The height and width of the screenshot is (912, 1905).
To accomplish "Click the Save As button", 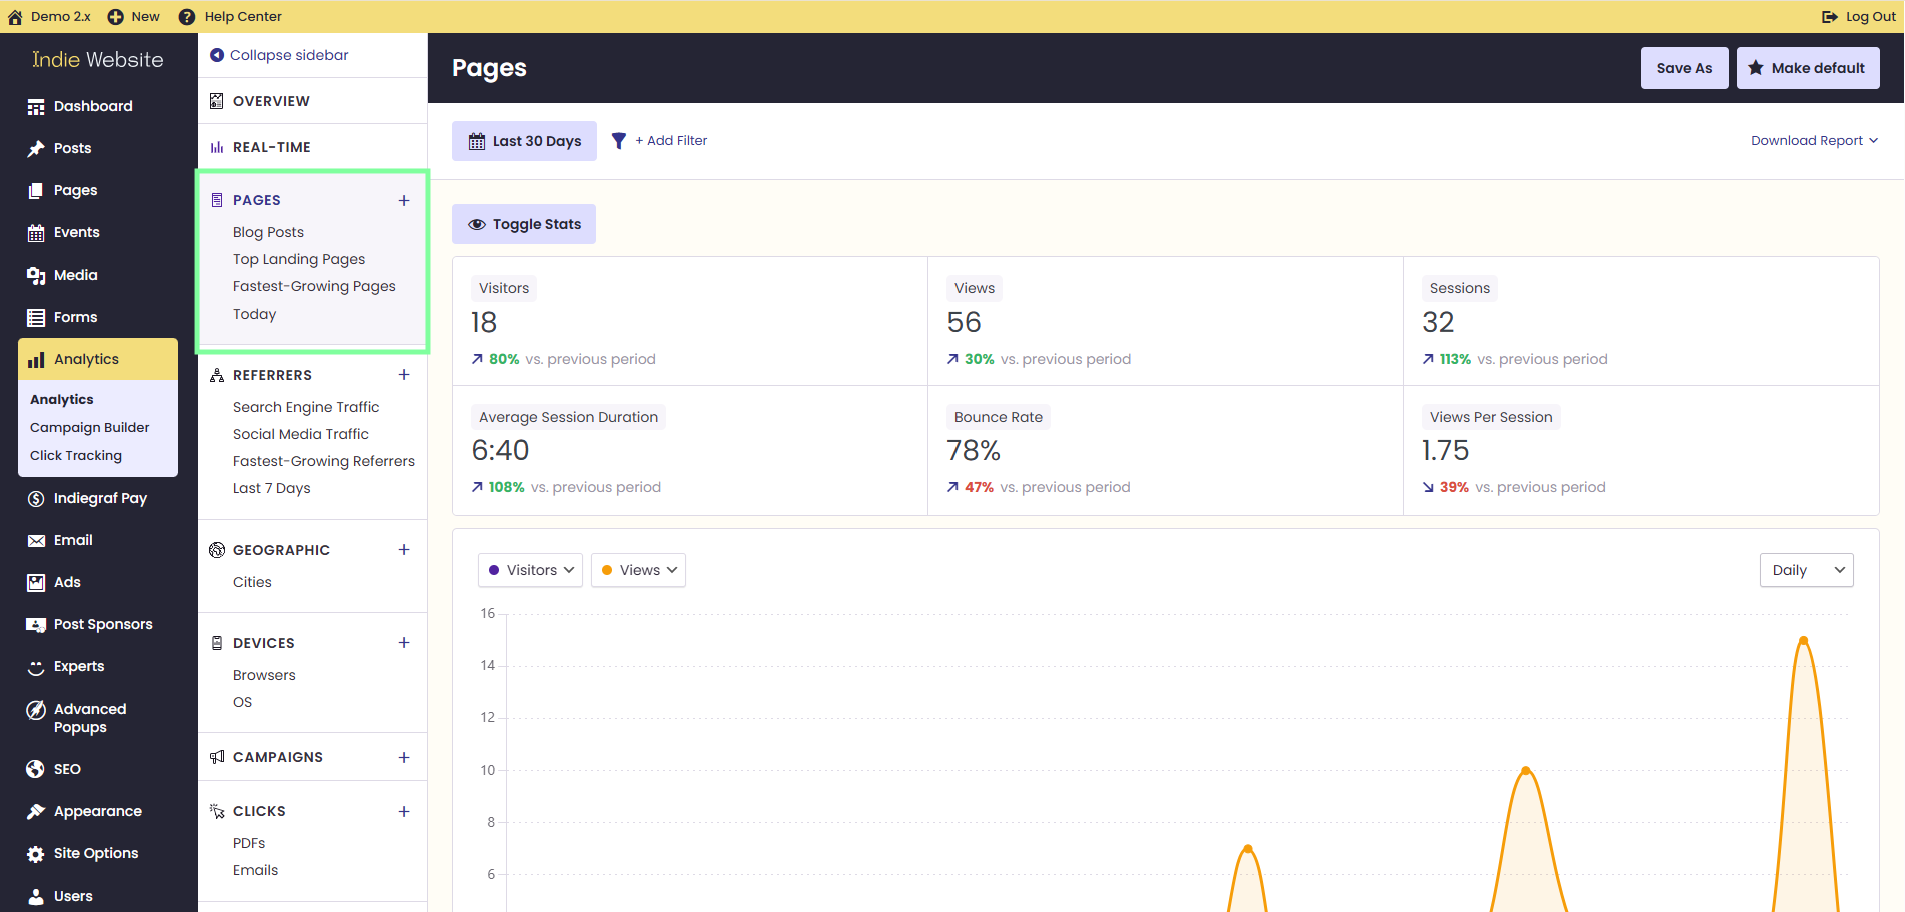I will 1684,68.
